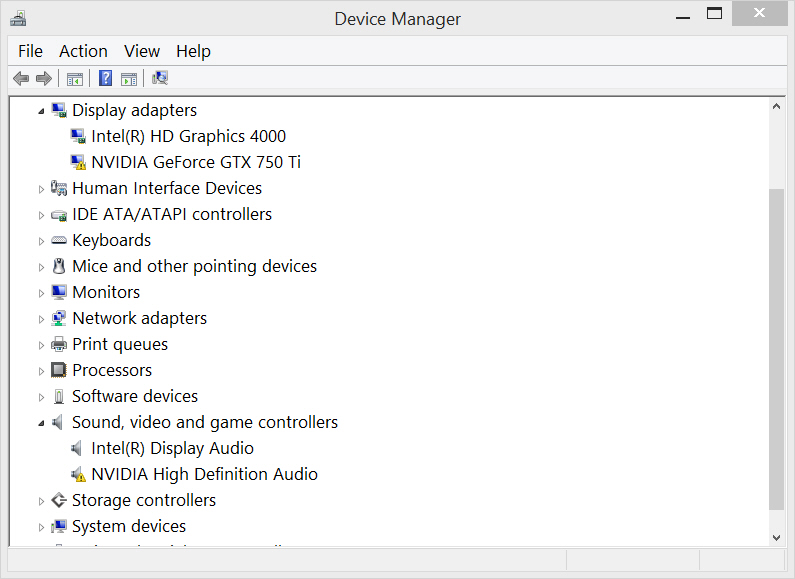
Task: Close the Device Manager window
Action: click(759, 14)
